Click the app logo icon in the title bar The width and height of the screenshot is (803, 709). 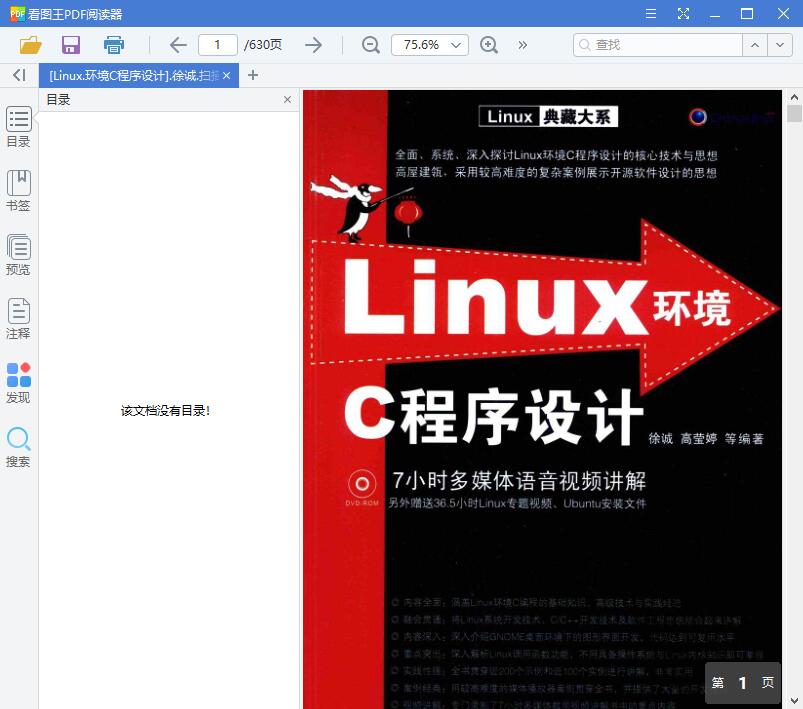coord(17,14)
